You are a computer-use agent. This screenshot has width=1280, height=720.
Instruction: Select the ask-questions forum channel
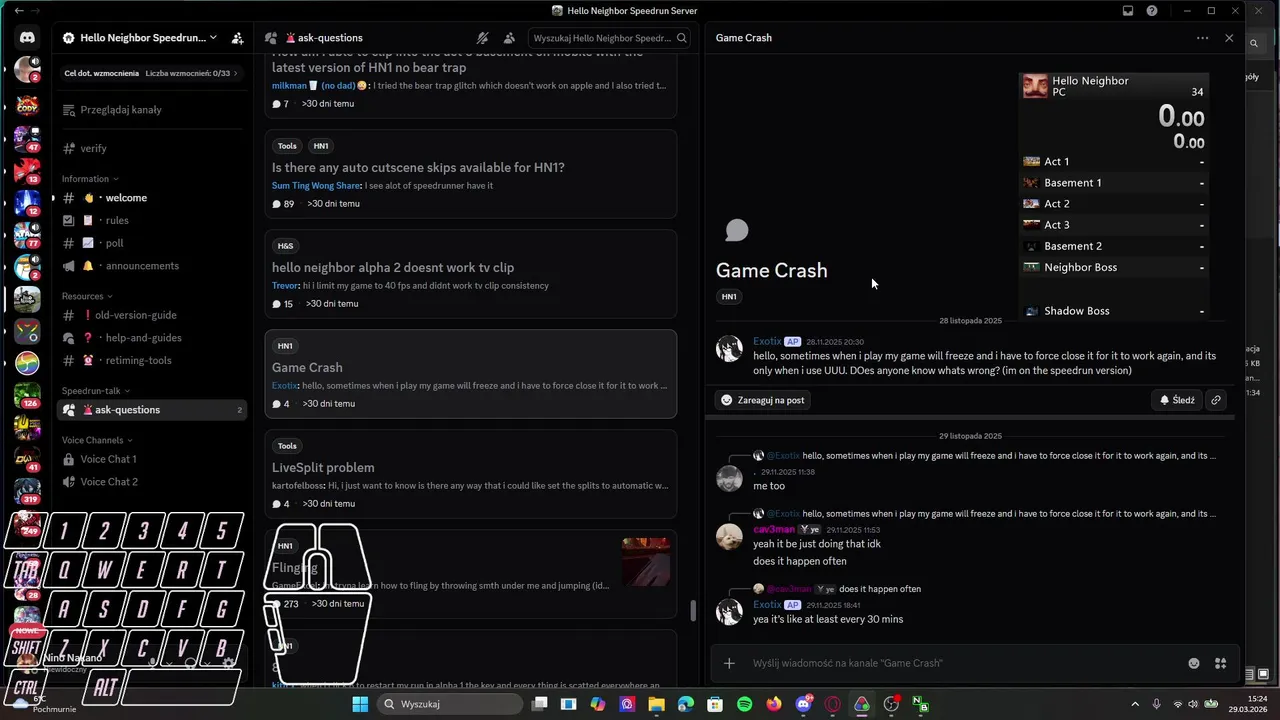tap(153, 410)
